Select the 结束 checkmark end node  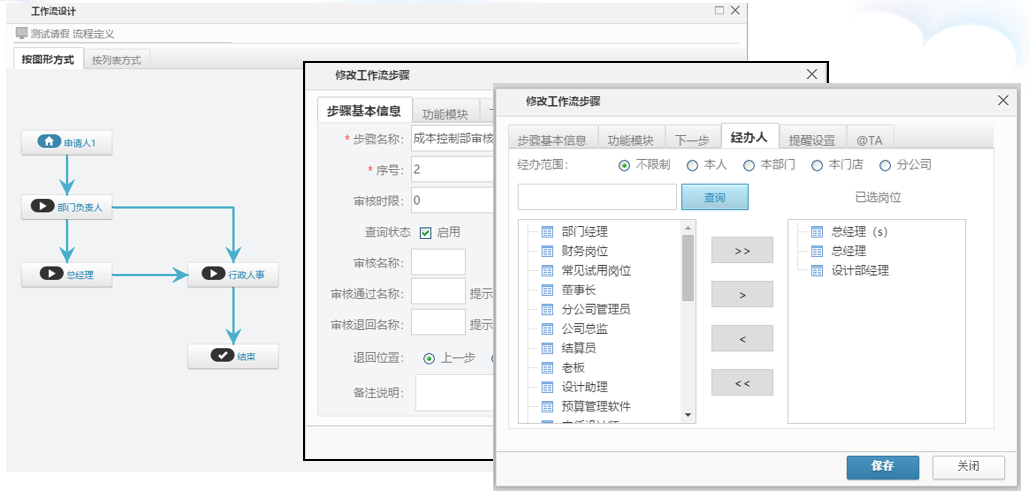pyautogui.click(x=232, y=356)
